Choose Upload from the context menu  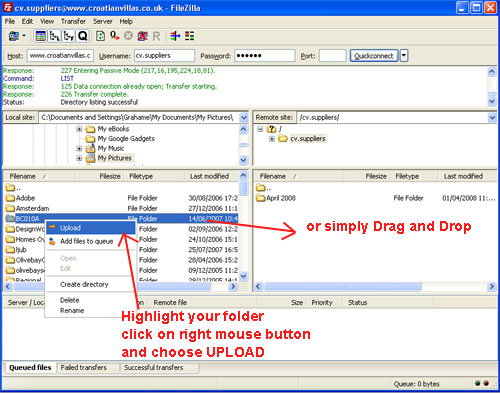[x=91, y=228]
